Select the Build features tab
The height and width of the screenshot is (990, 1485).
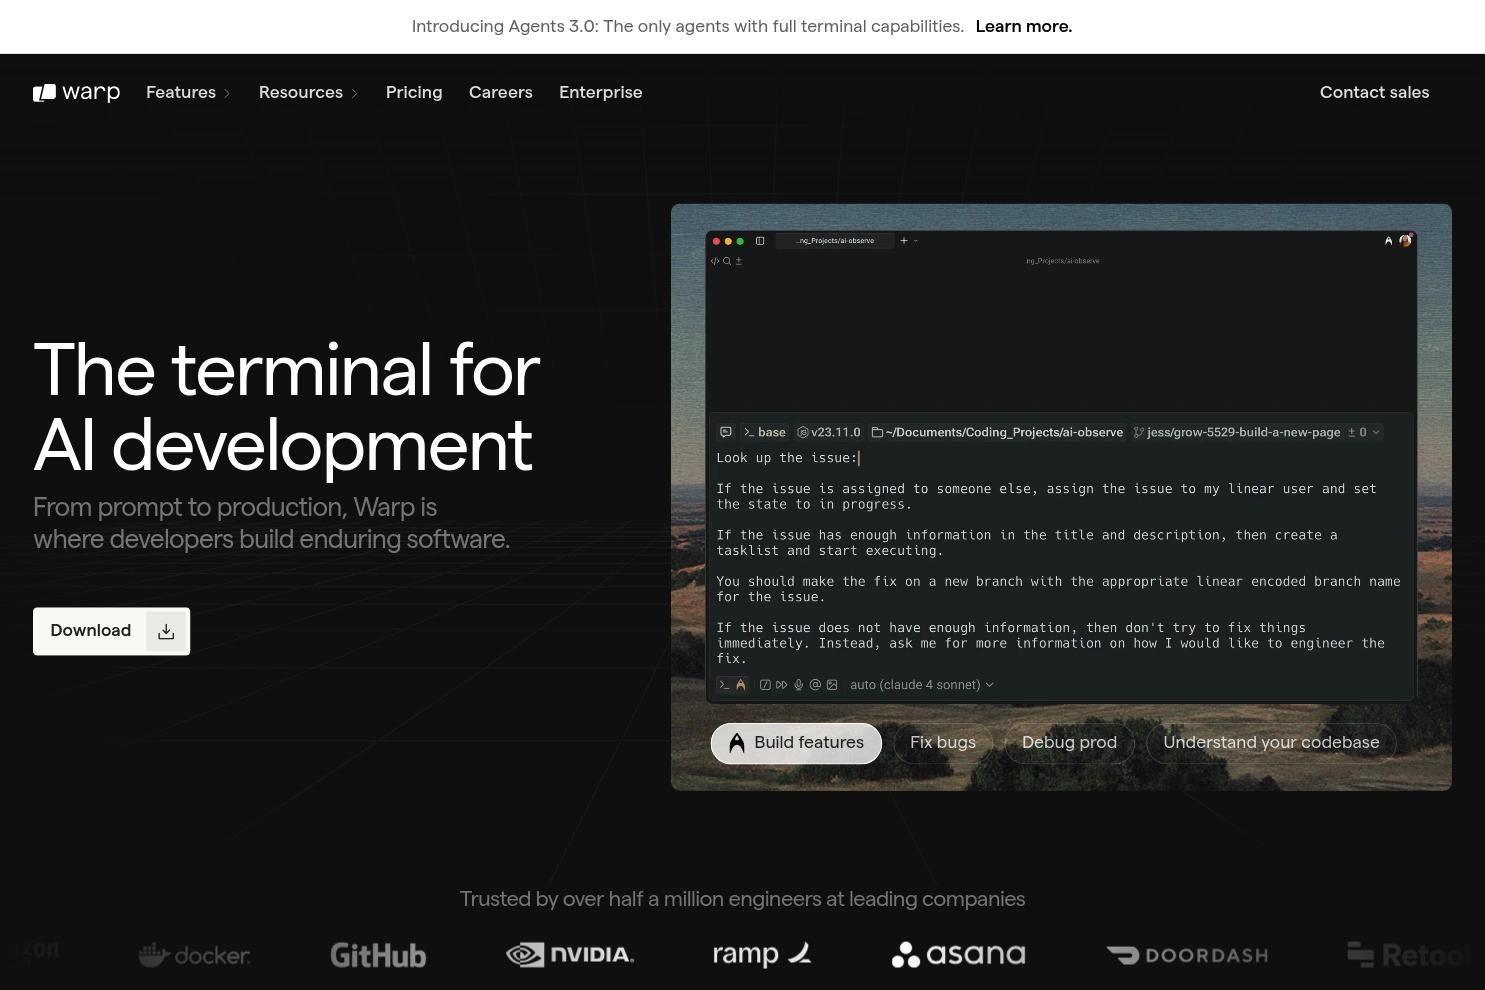coord(796,743)
